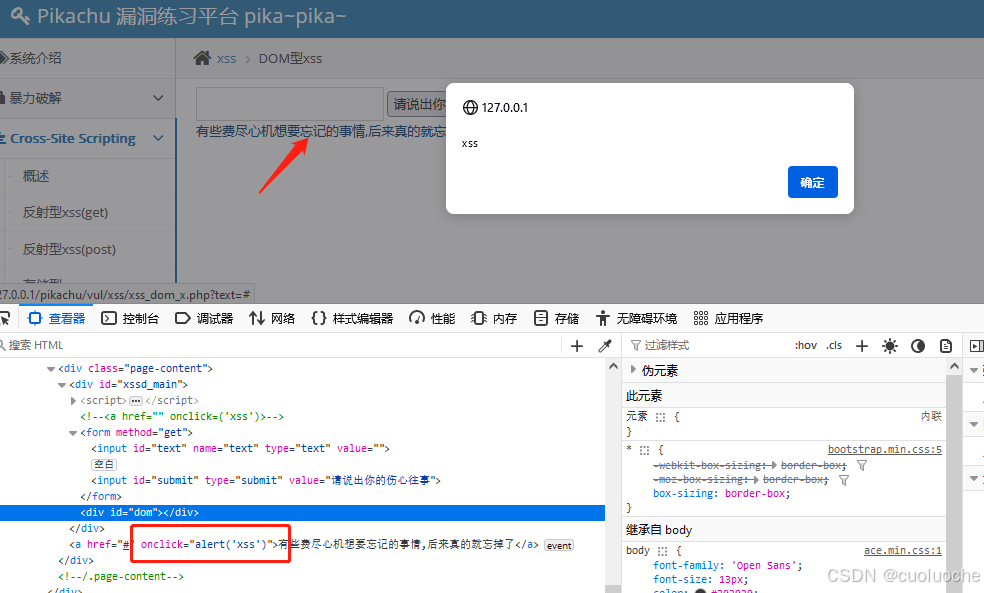Toggle print media simulation page icon
The image size is (984, 593).
click(x=946, y=346)
